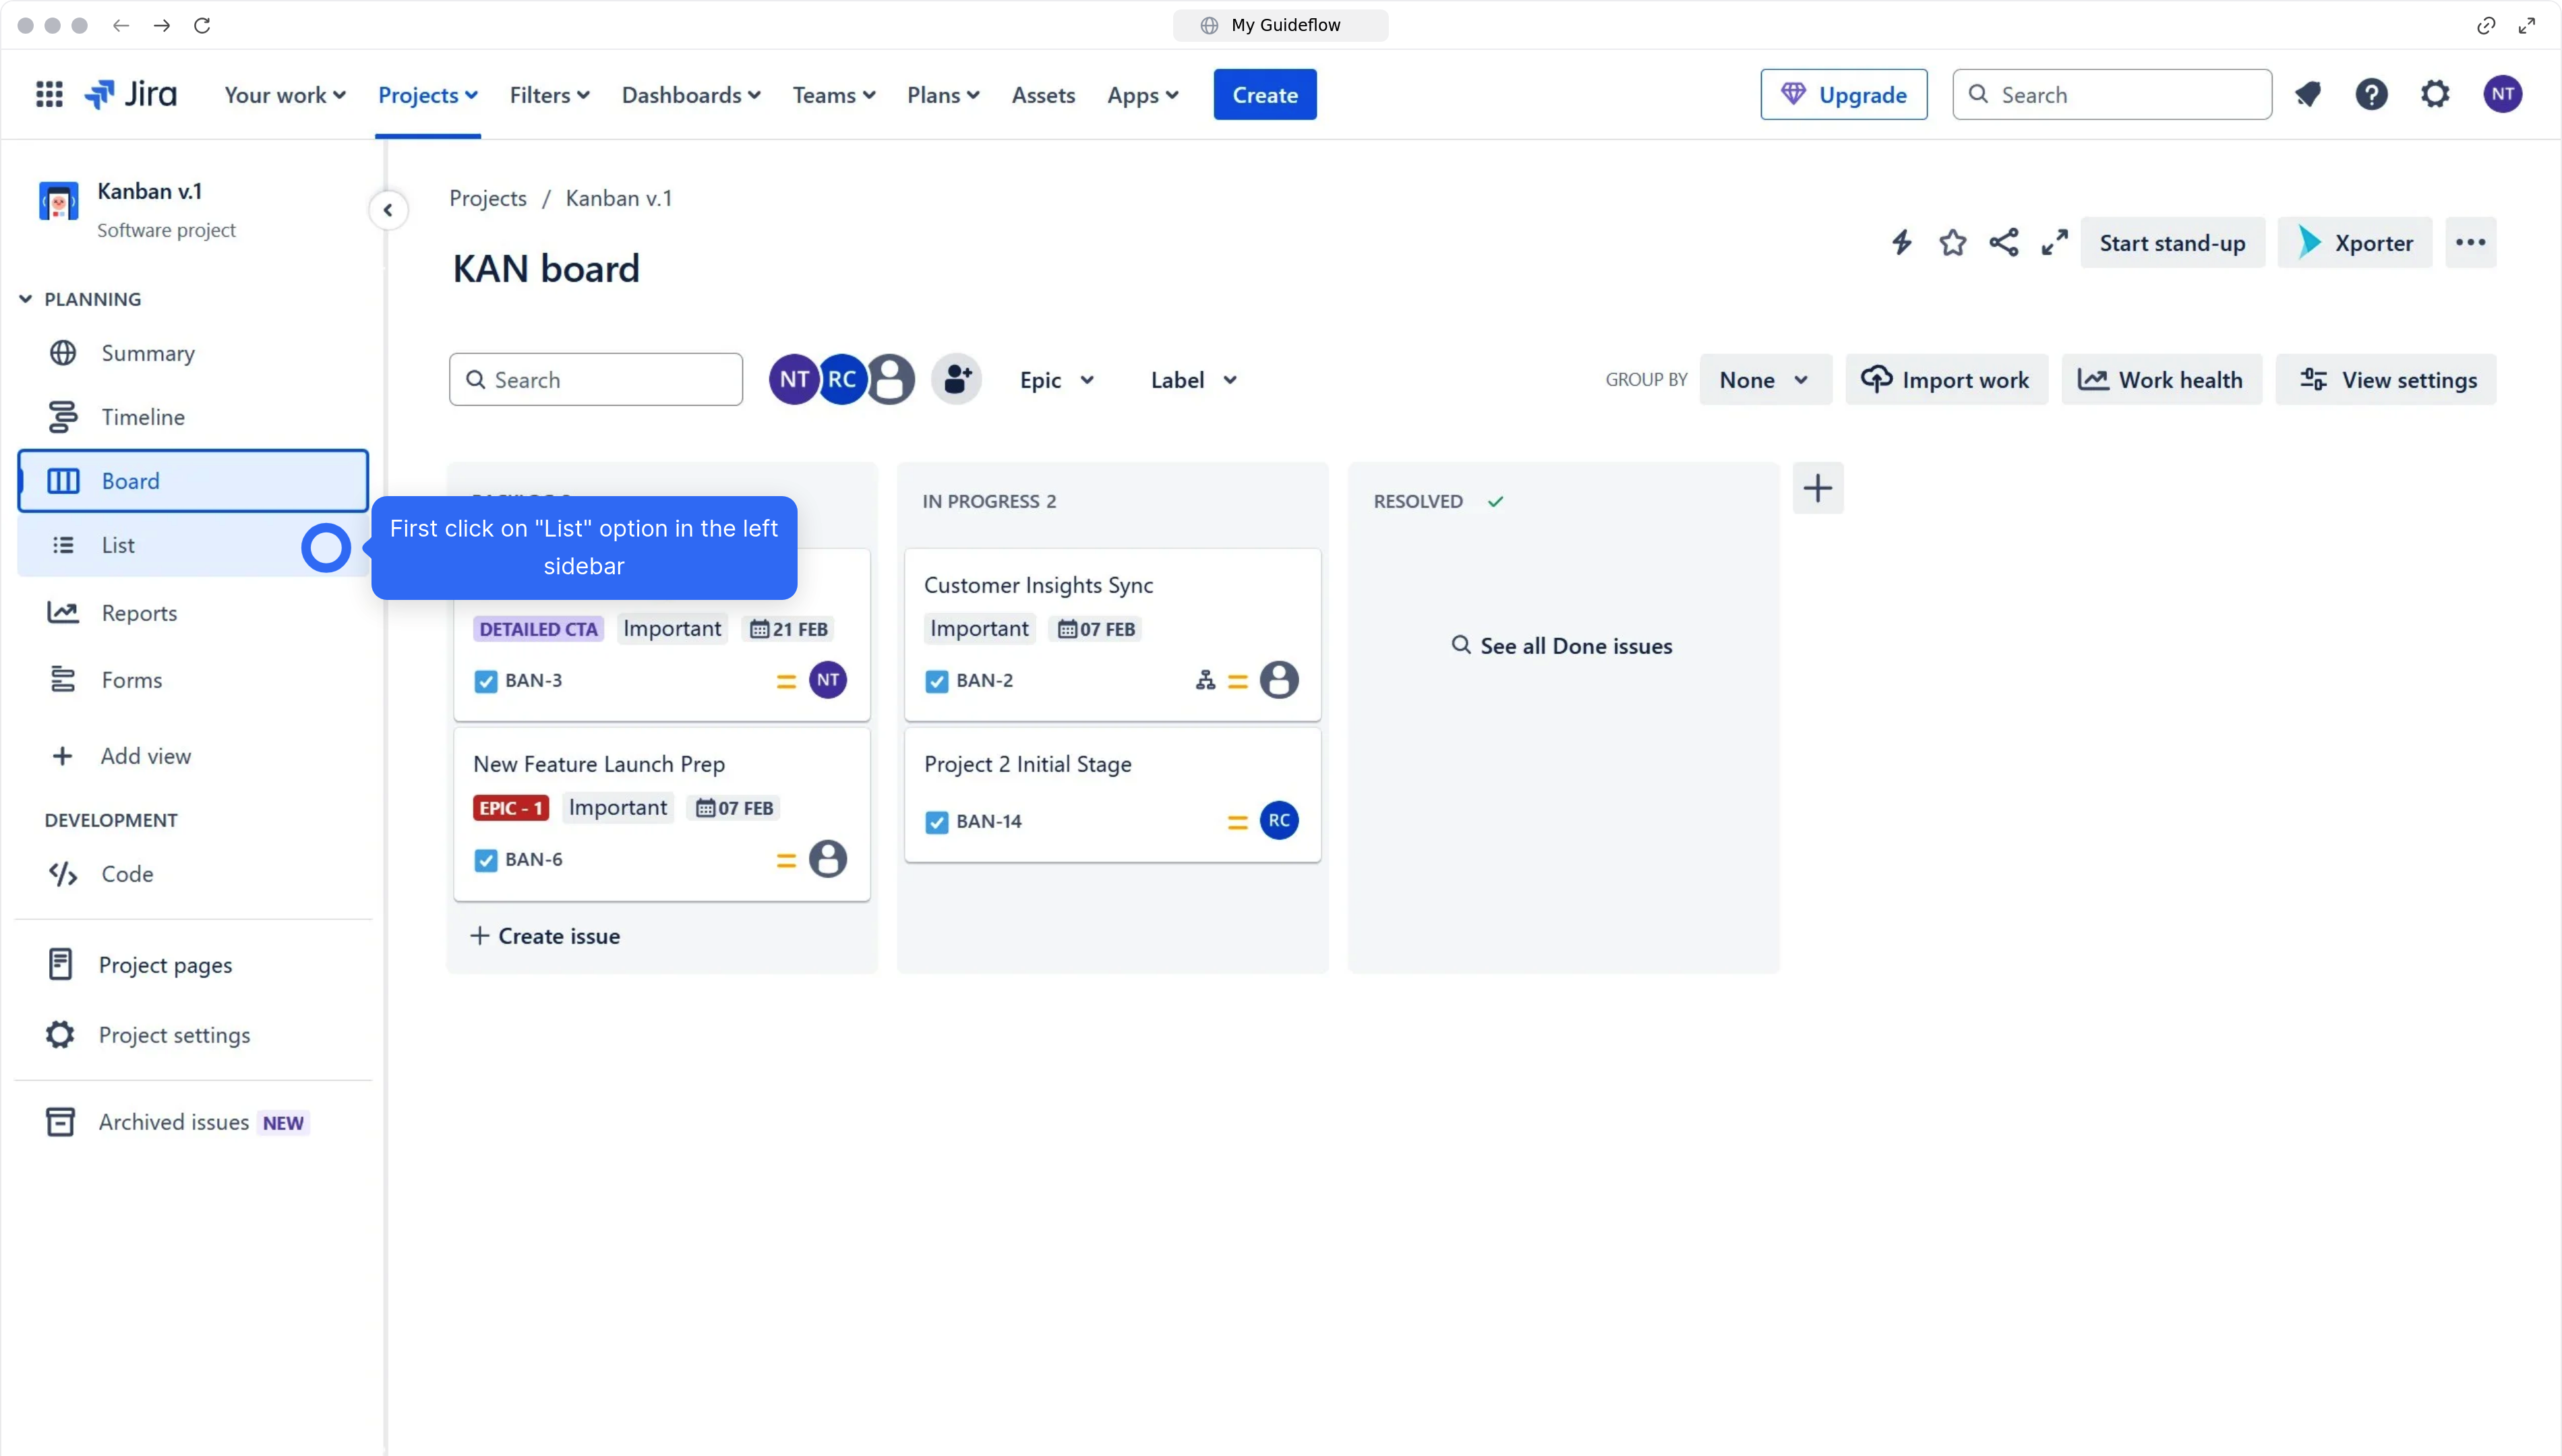This screenshot has height=1456, width=2562.
Task: Open the Group By None dropdown
Action: coord(1763,379)
